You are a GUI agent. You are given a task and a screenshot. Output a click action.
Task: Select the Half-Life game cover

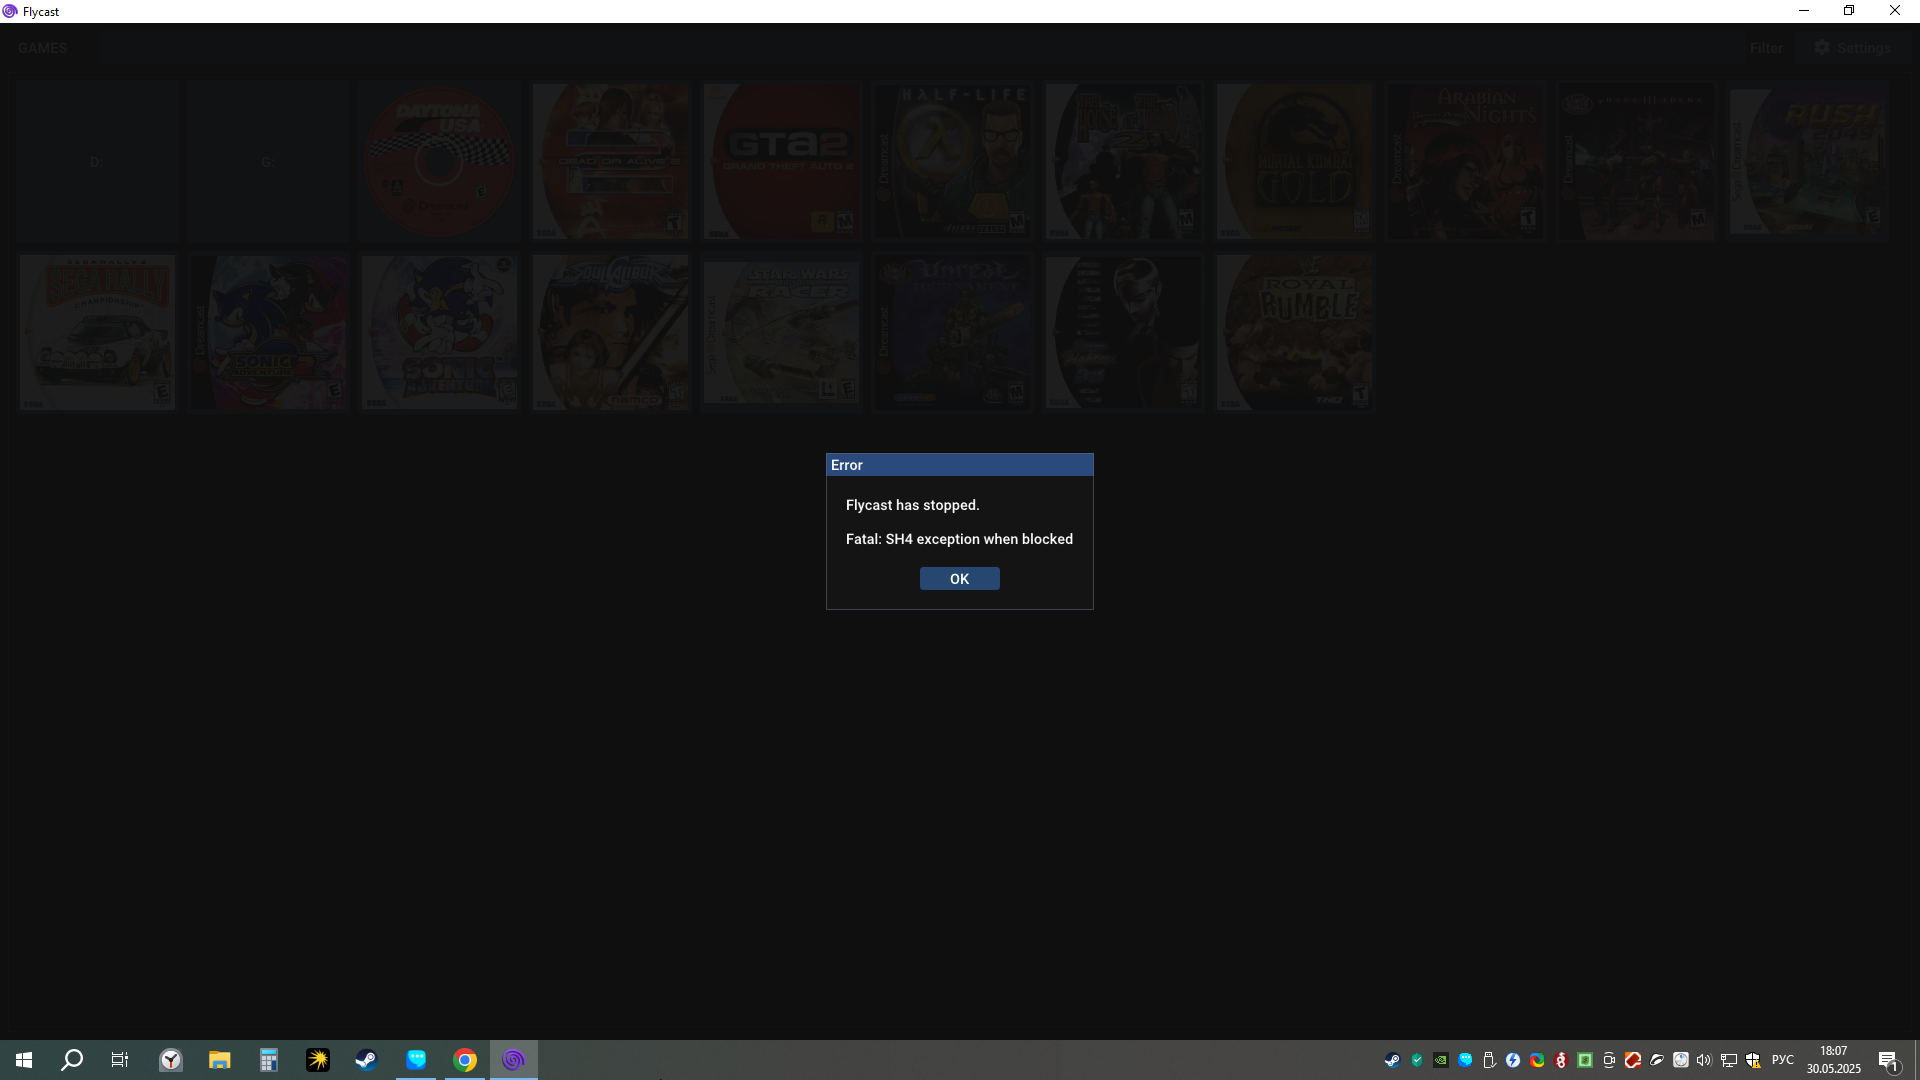coord(952,161)
